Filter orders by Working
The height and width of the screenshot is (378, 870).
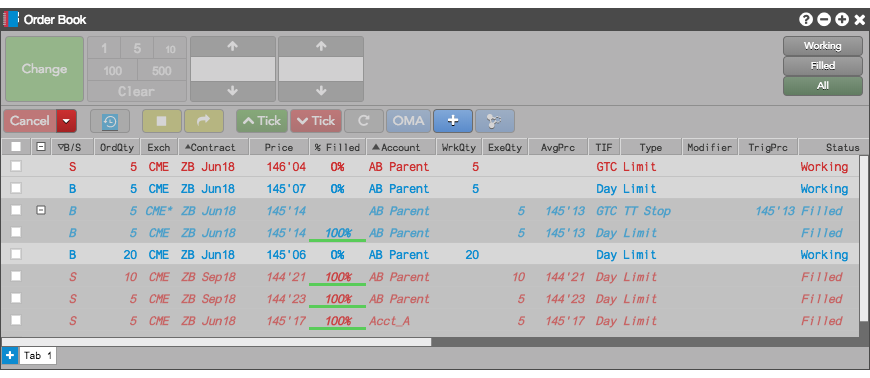coord(823,46)
